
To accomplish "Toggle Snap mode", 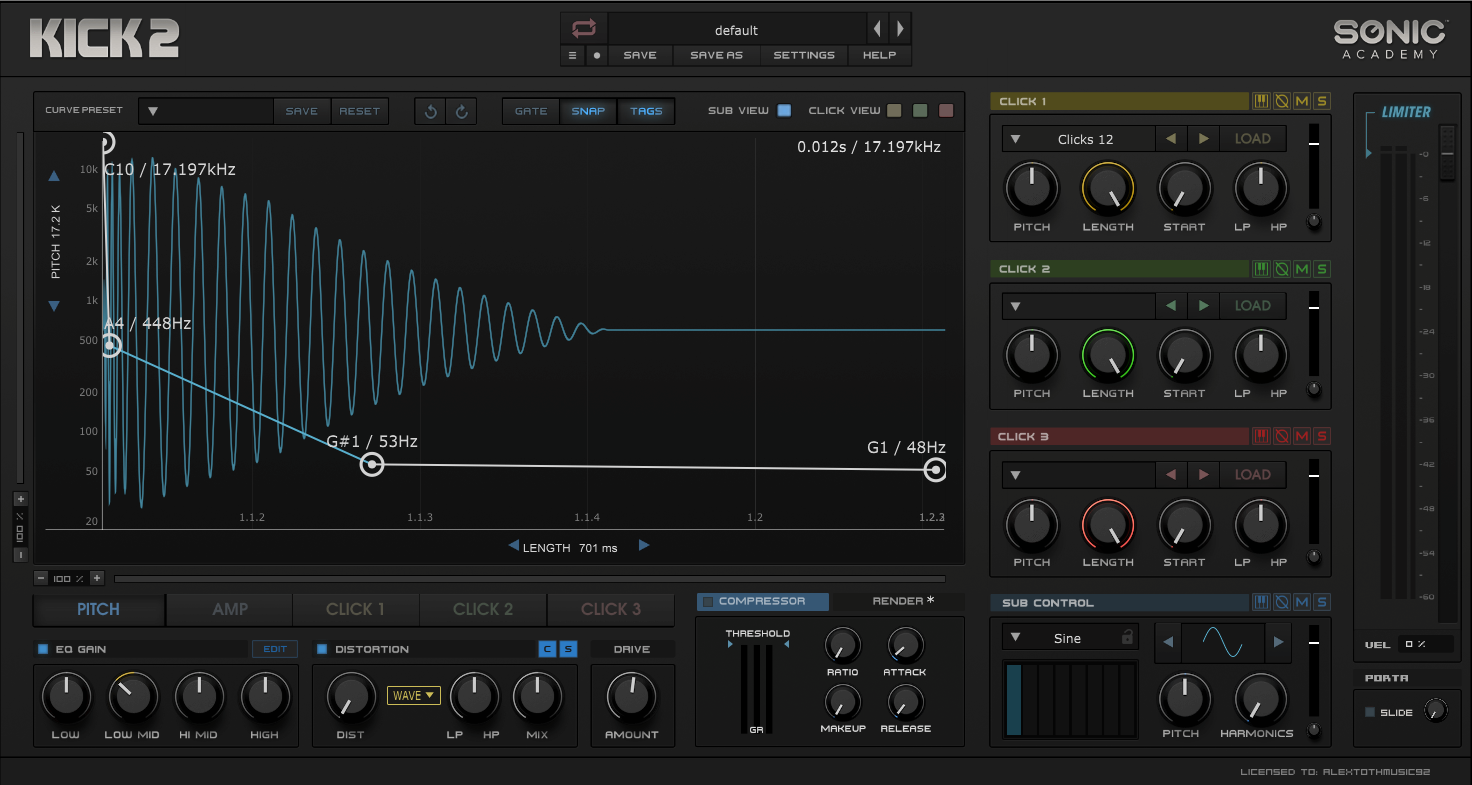I will point(588,111).
